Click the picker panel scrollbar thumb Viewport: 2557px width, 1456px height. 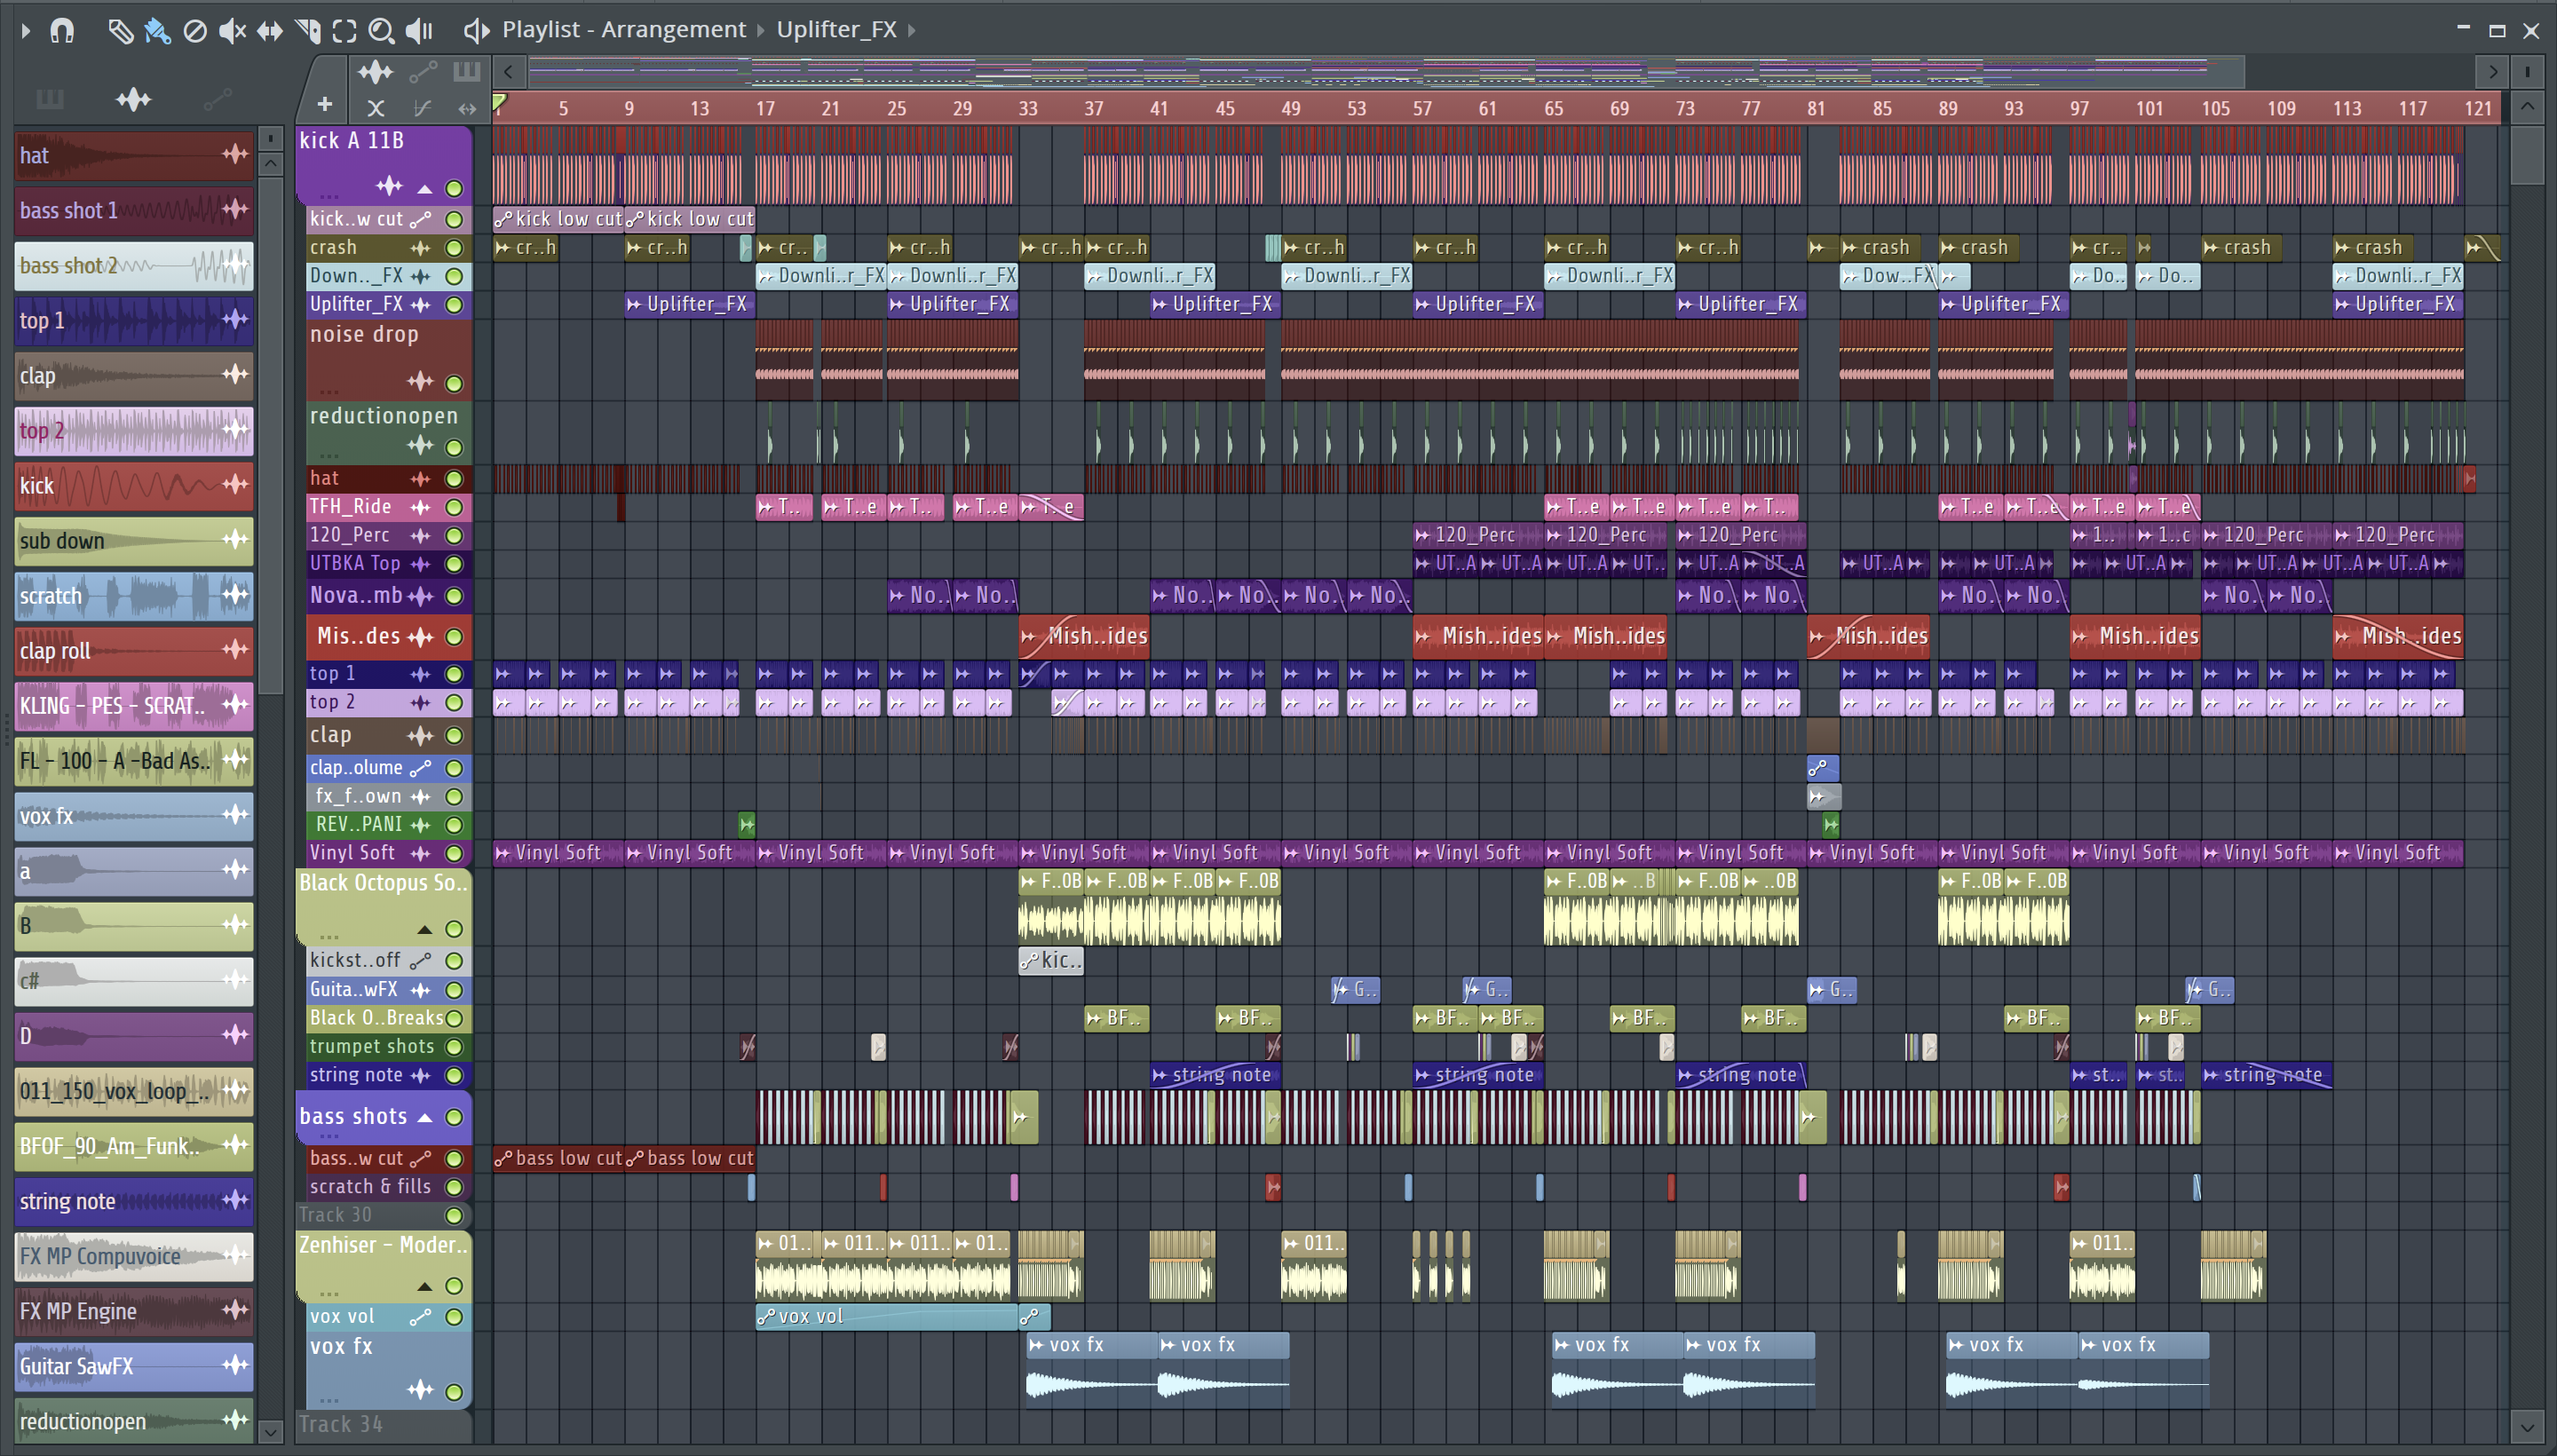270,435
